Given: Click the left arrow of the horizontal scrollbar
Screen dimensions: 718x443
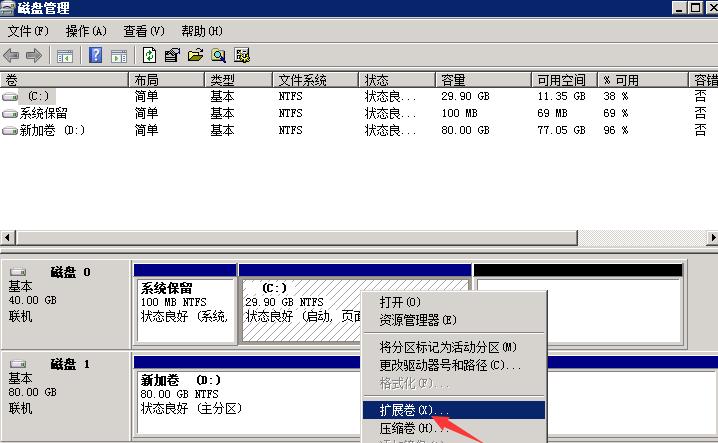Looking at the screenshot, I should [7, 238].
